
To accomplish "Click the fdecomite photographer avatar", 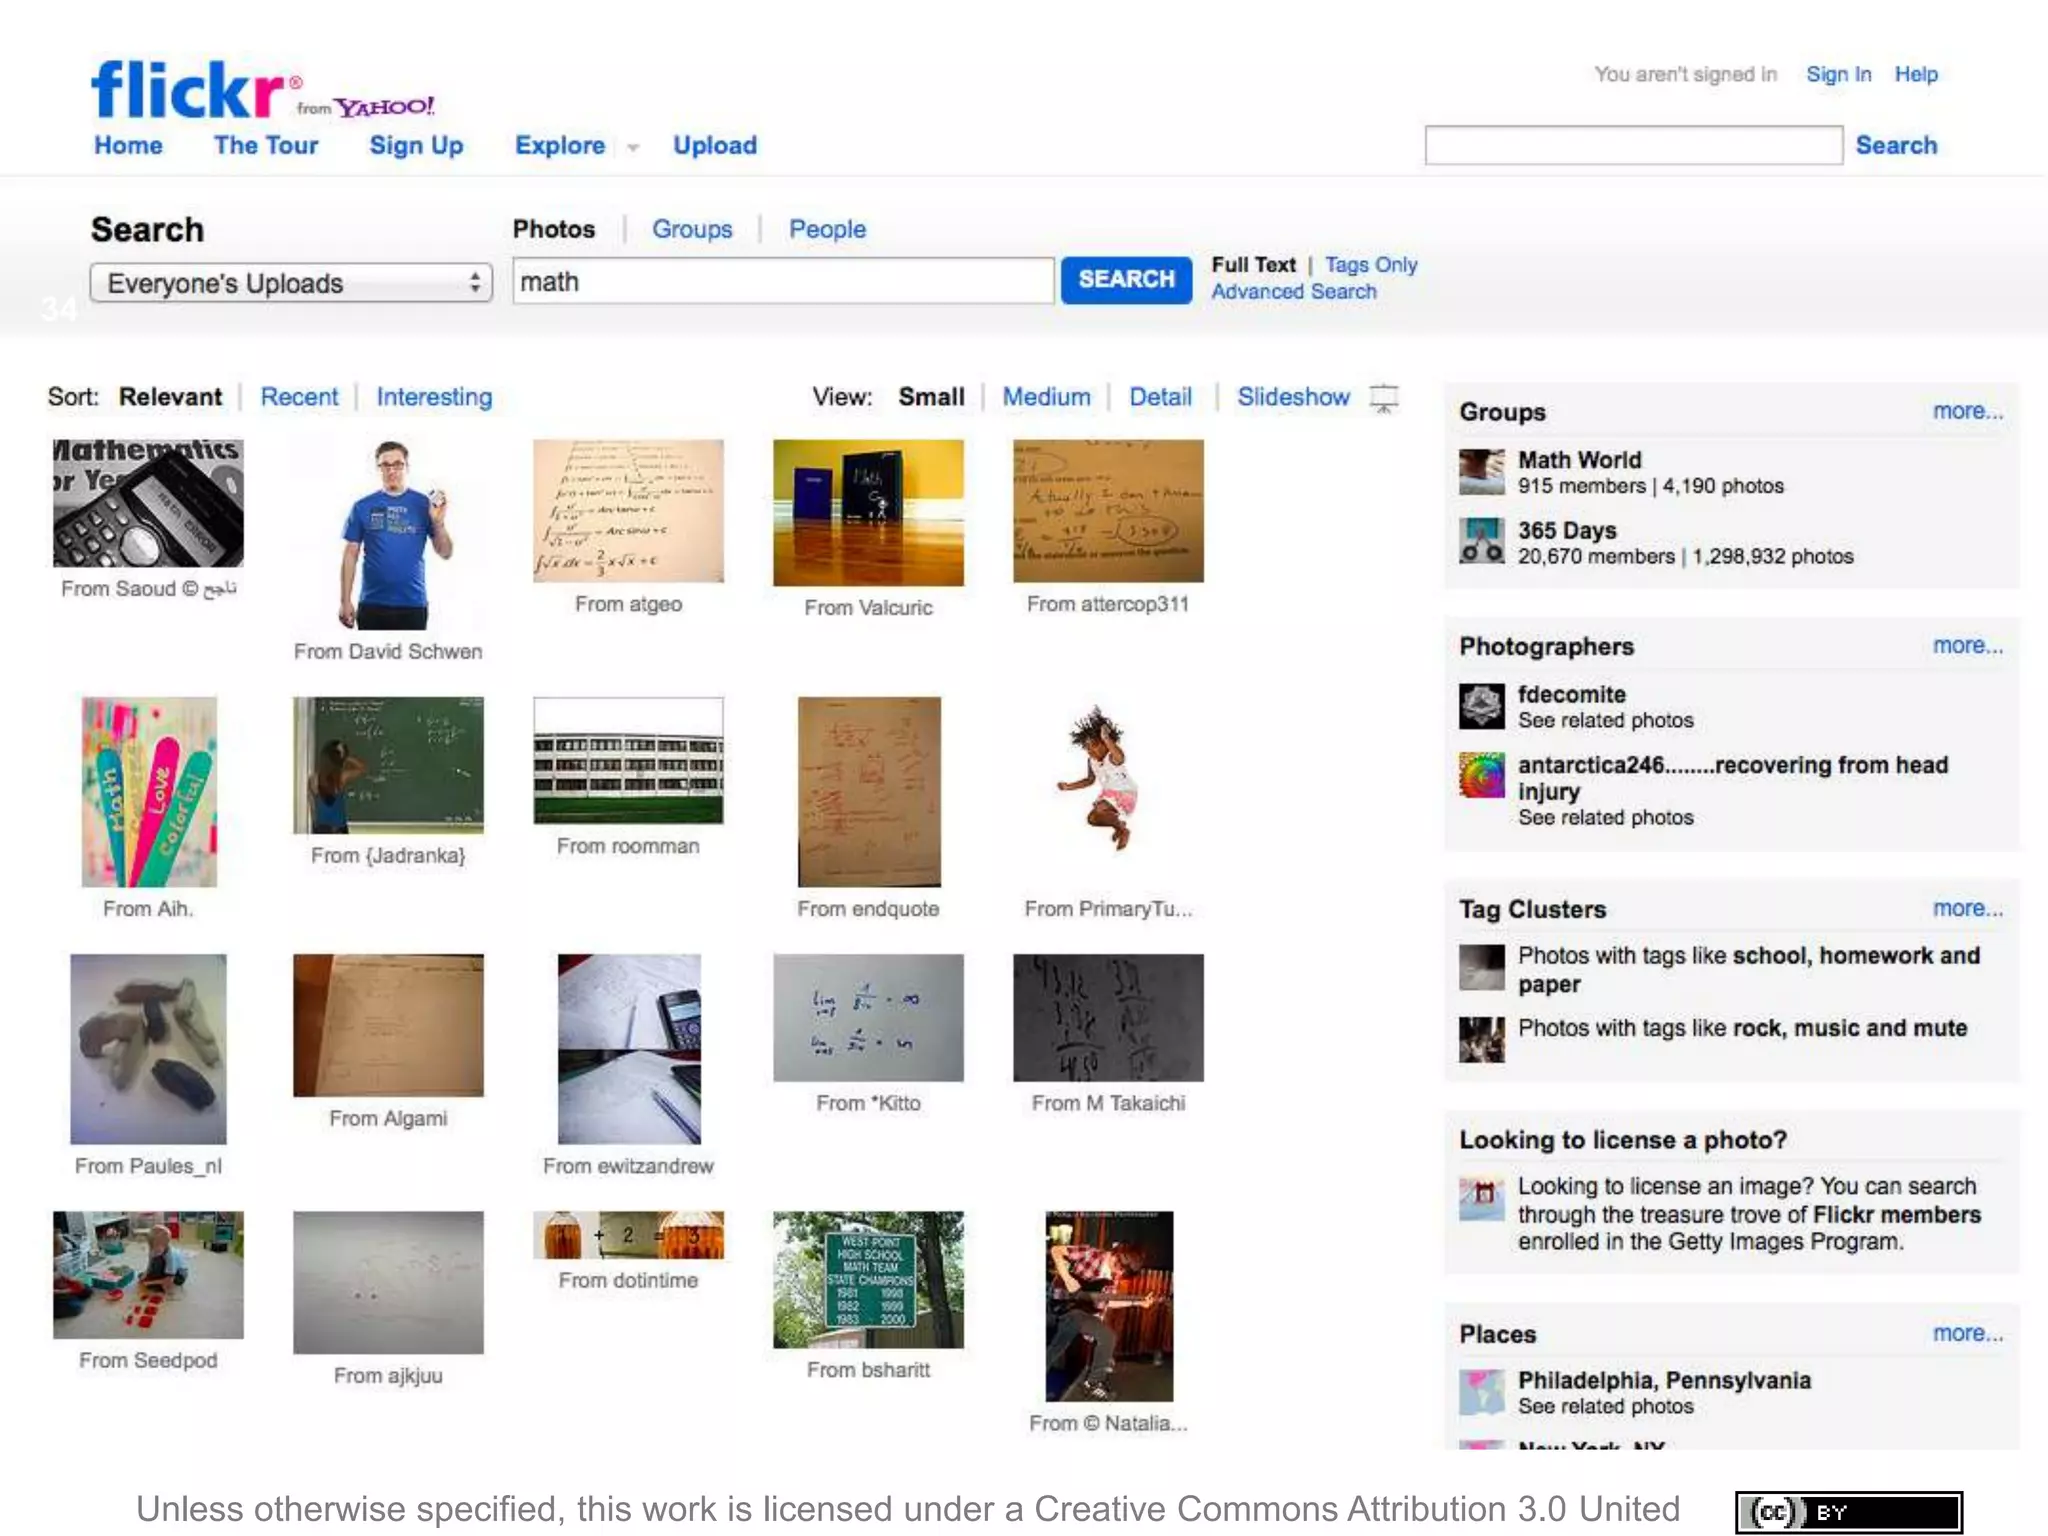I will coord(1481,706).
